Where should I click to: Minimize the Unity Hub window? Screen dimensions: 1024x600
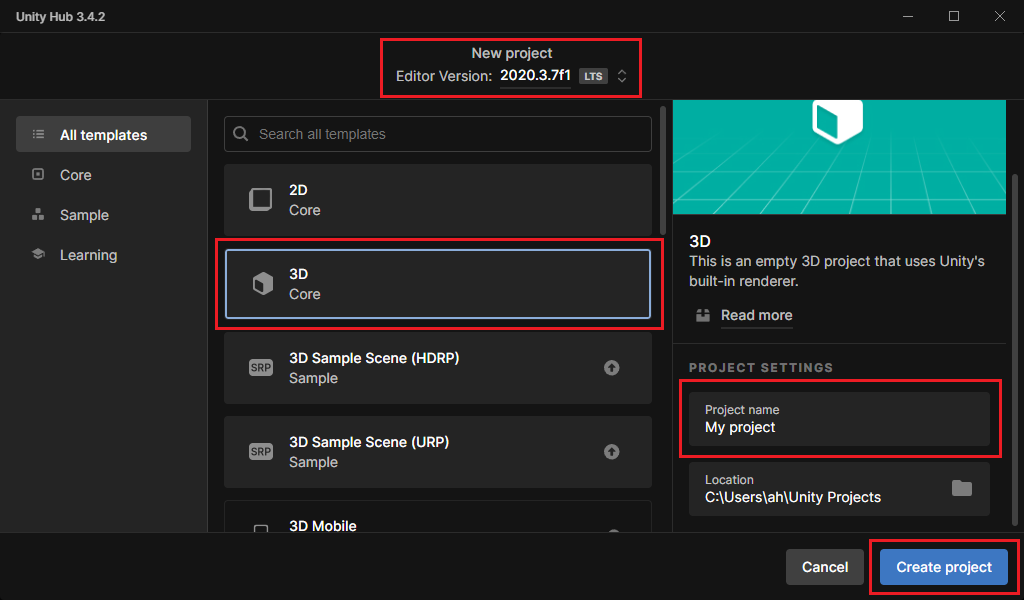pos(908,16)
